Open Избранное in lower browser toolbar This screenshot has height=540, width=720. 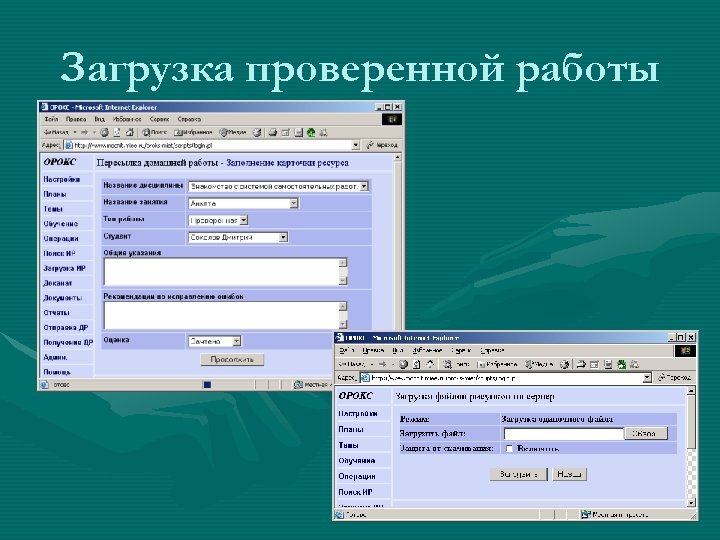tap(498, 364)
